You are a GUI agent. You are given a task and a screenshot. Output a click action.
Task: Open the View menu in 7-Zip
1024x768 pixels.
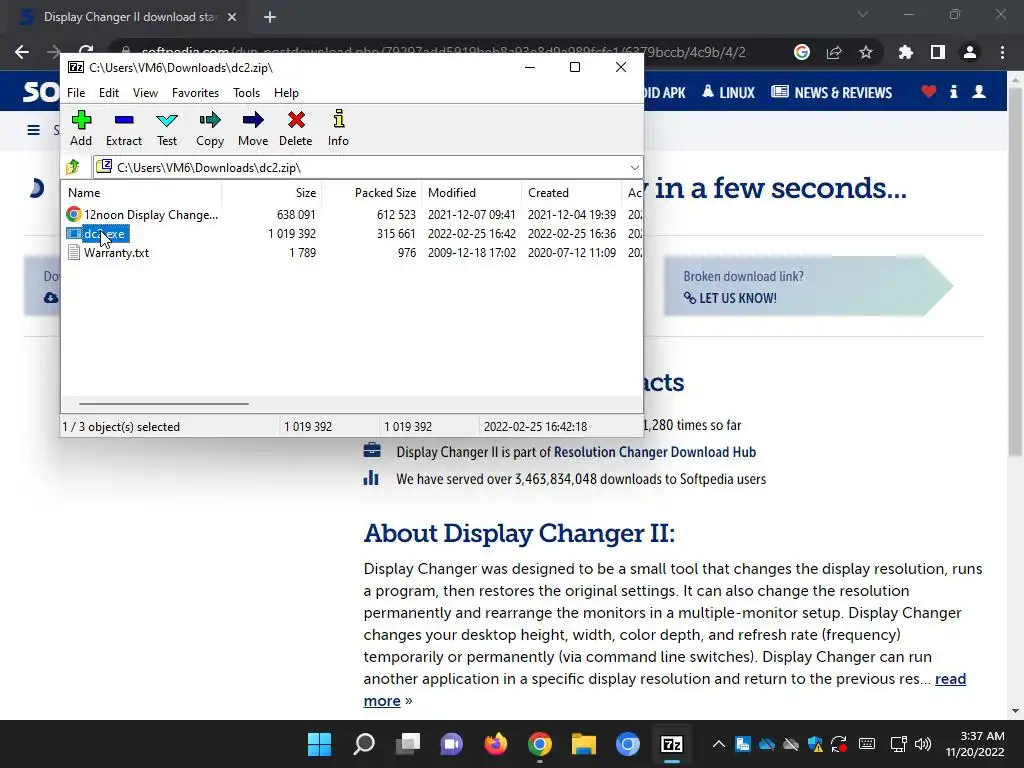coord(145,93)
